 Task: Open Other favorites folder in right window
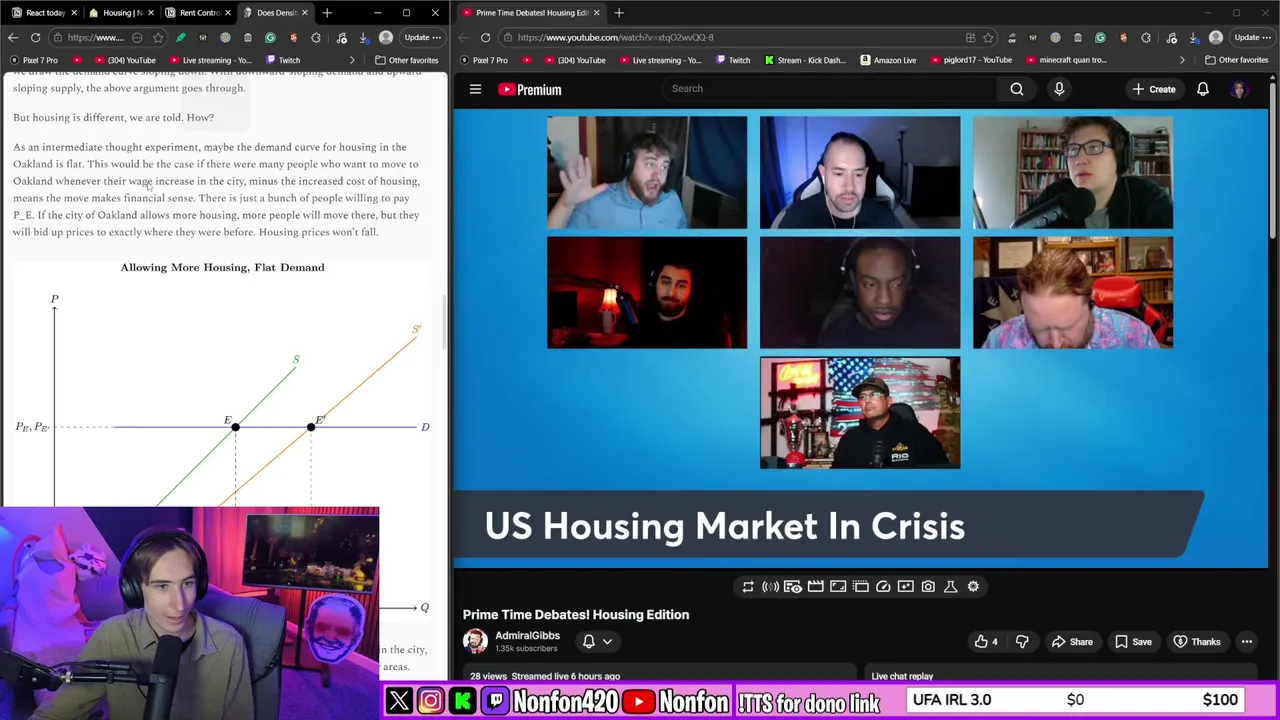pyautogui.click(x=1237, y=60)
